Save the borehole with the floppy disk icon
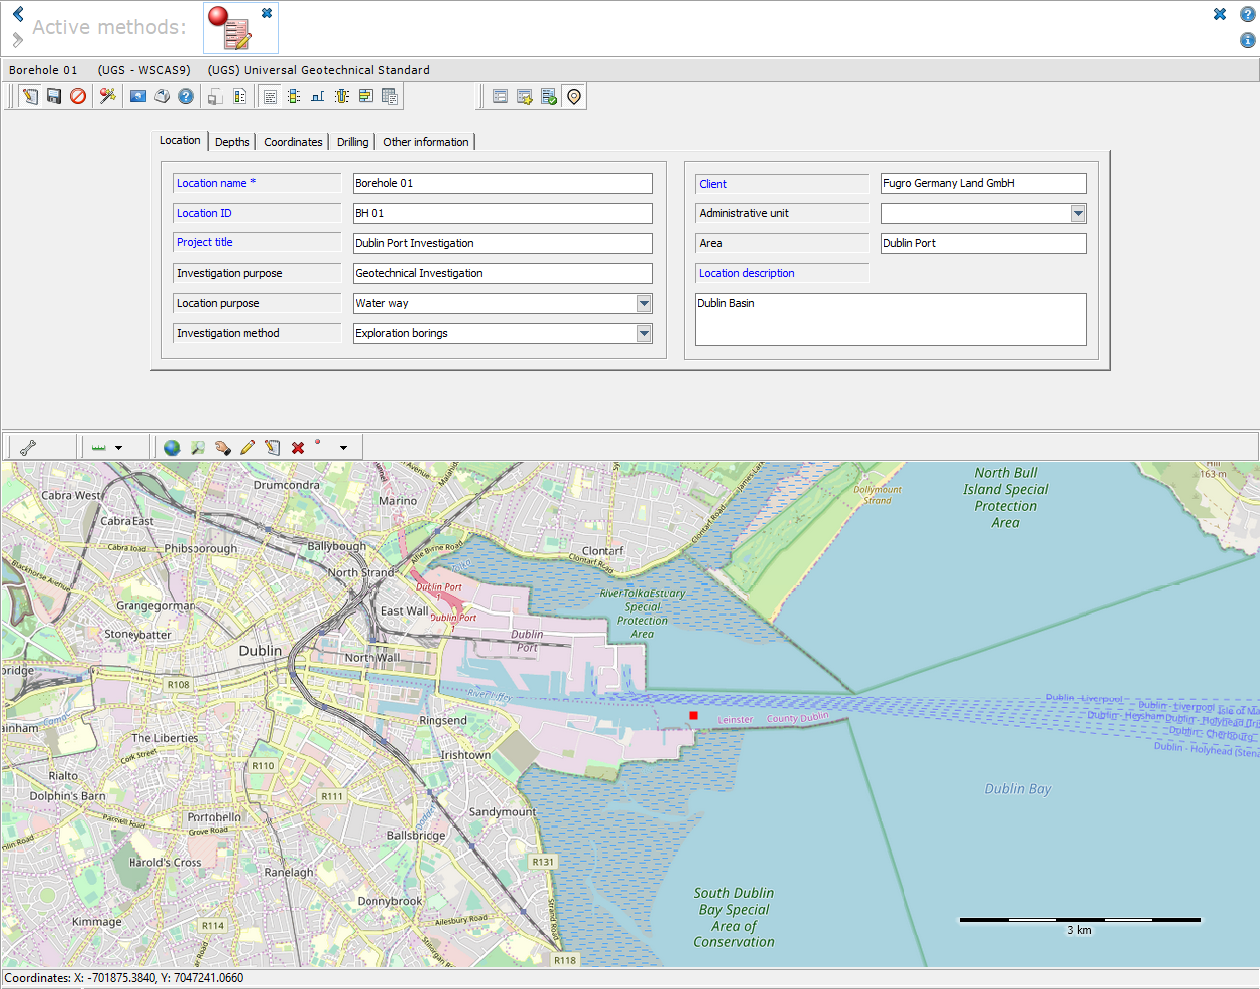The image size is (1260, 989). point(54,96)
